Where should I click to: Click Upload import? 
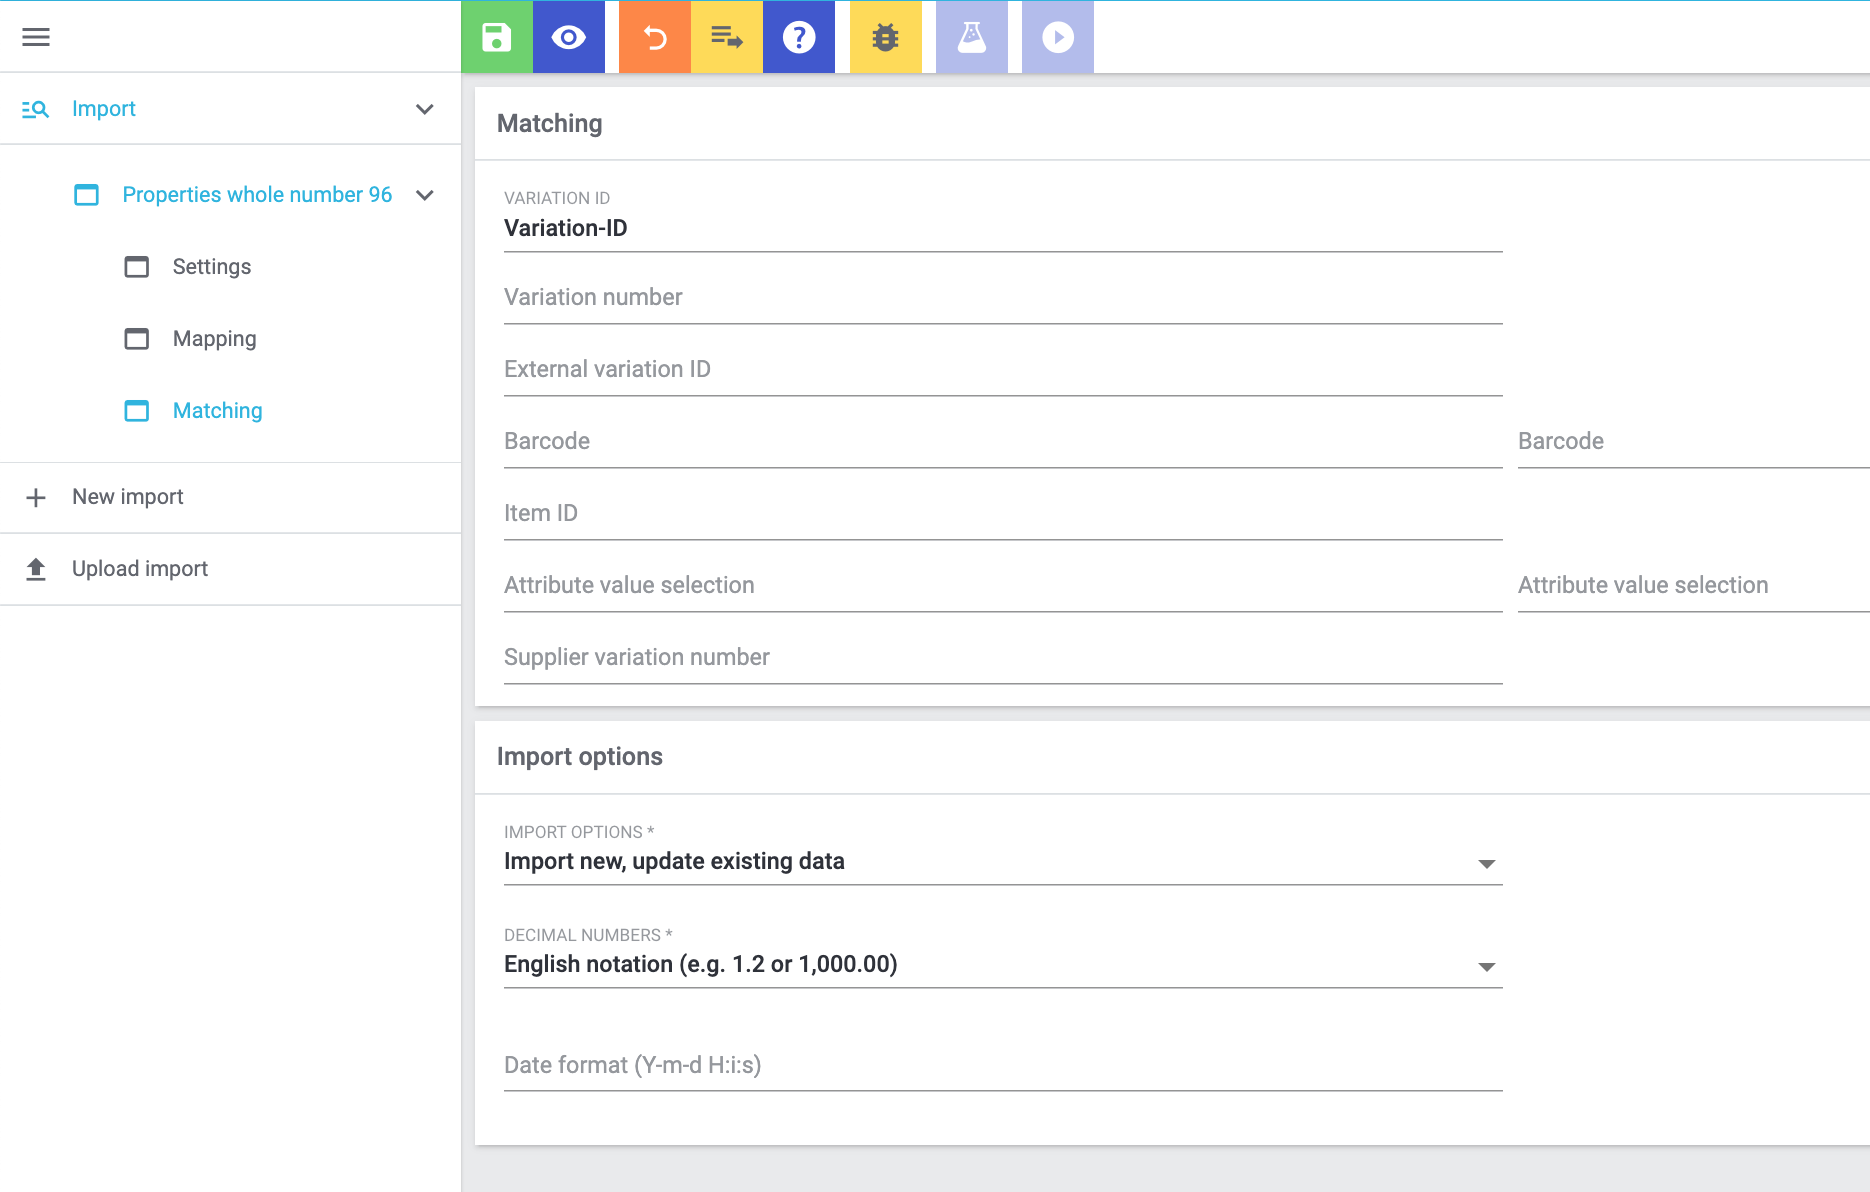coord(139,569)
